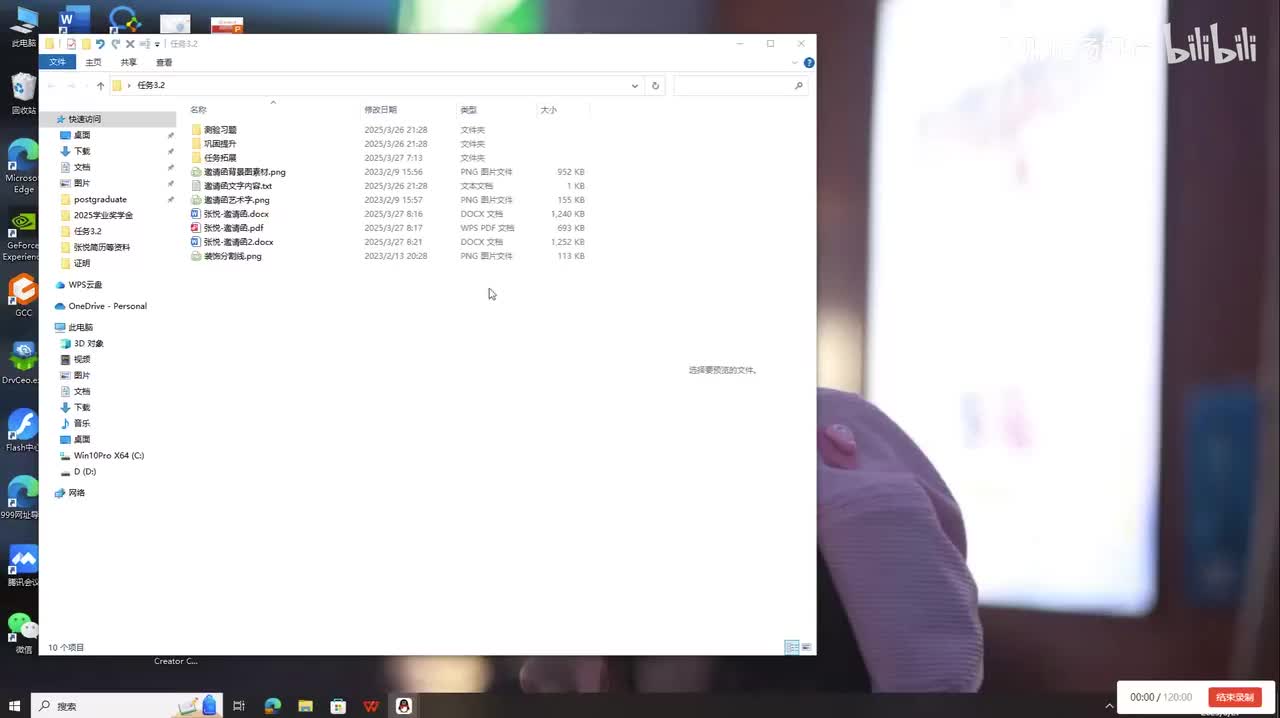The width and height of the screenshot is (1280, 718).
Task: Open the Explorer help question mark icon
Action: pos(809,62)
